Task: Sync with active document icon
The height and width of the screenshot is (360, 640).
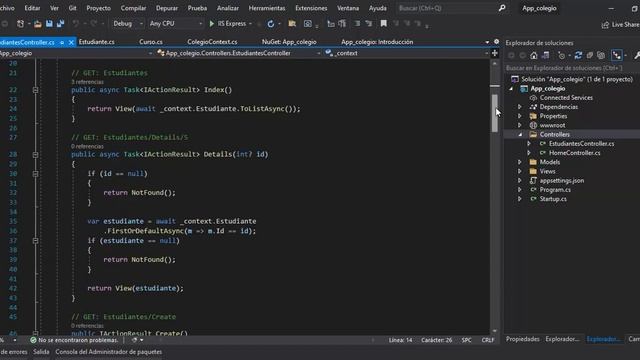Action: tap(578, 56)
